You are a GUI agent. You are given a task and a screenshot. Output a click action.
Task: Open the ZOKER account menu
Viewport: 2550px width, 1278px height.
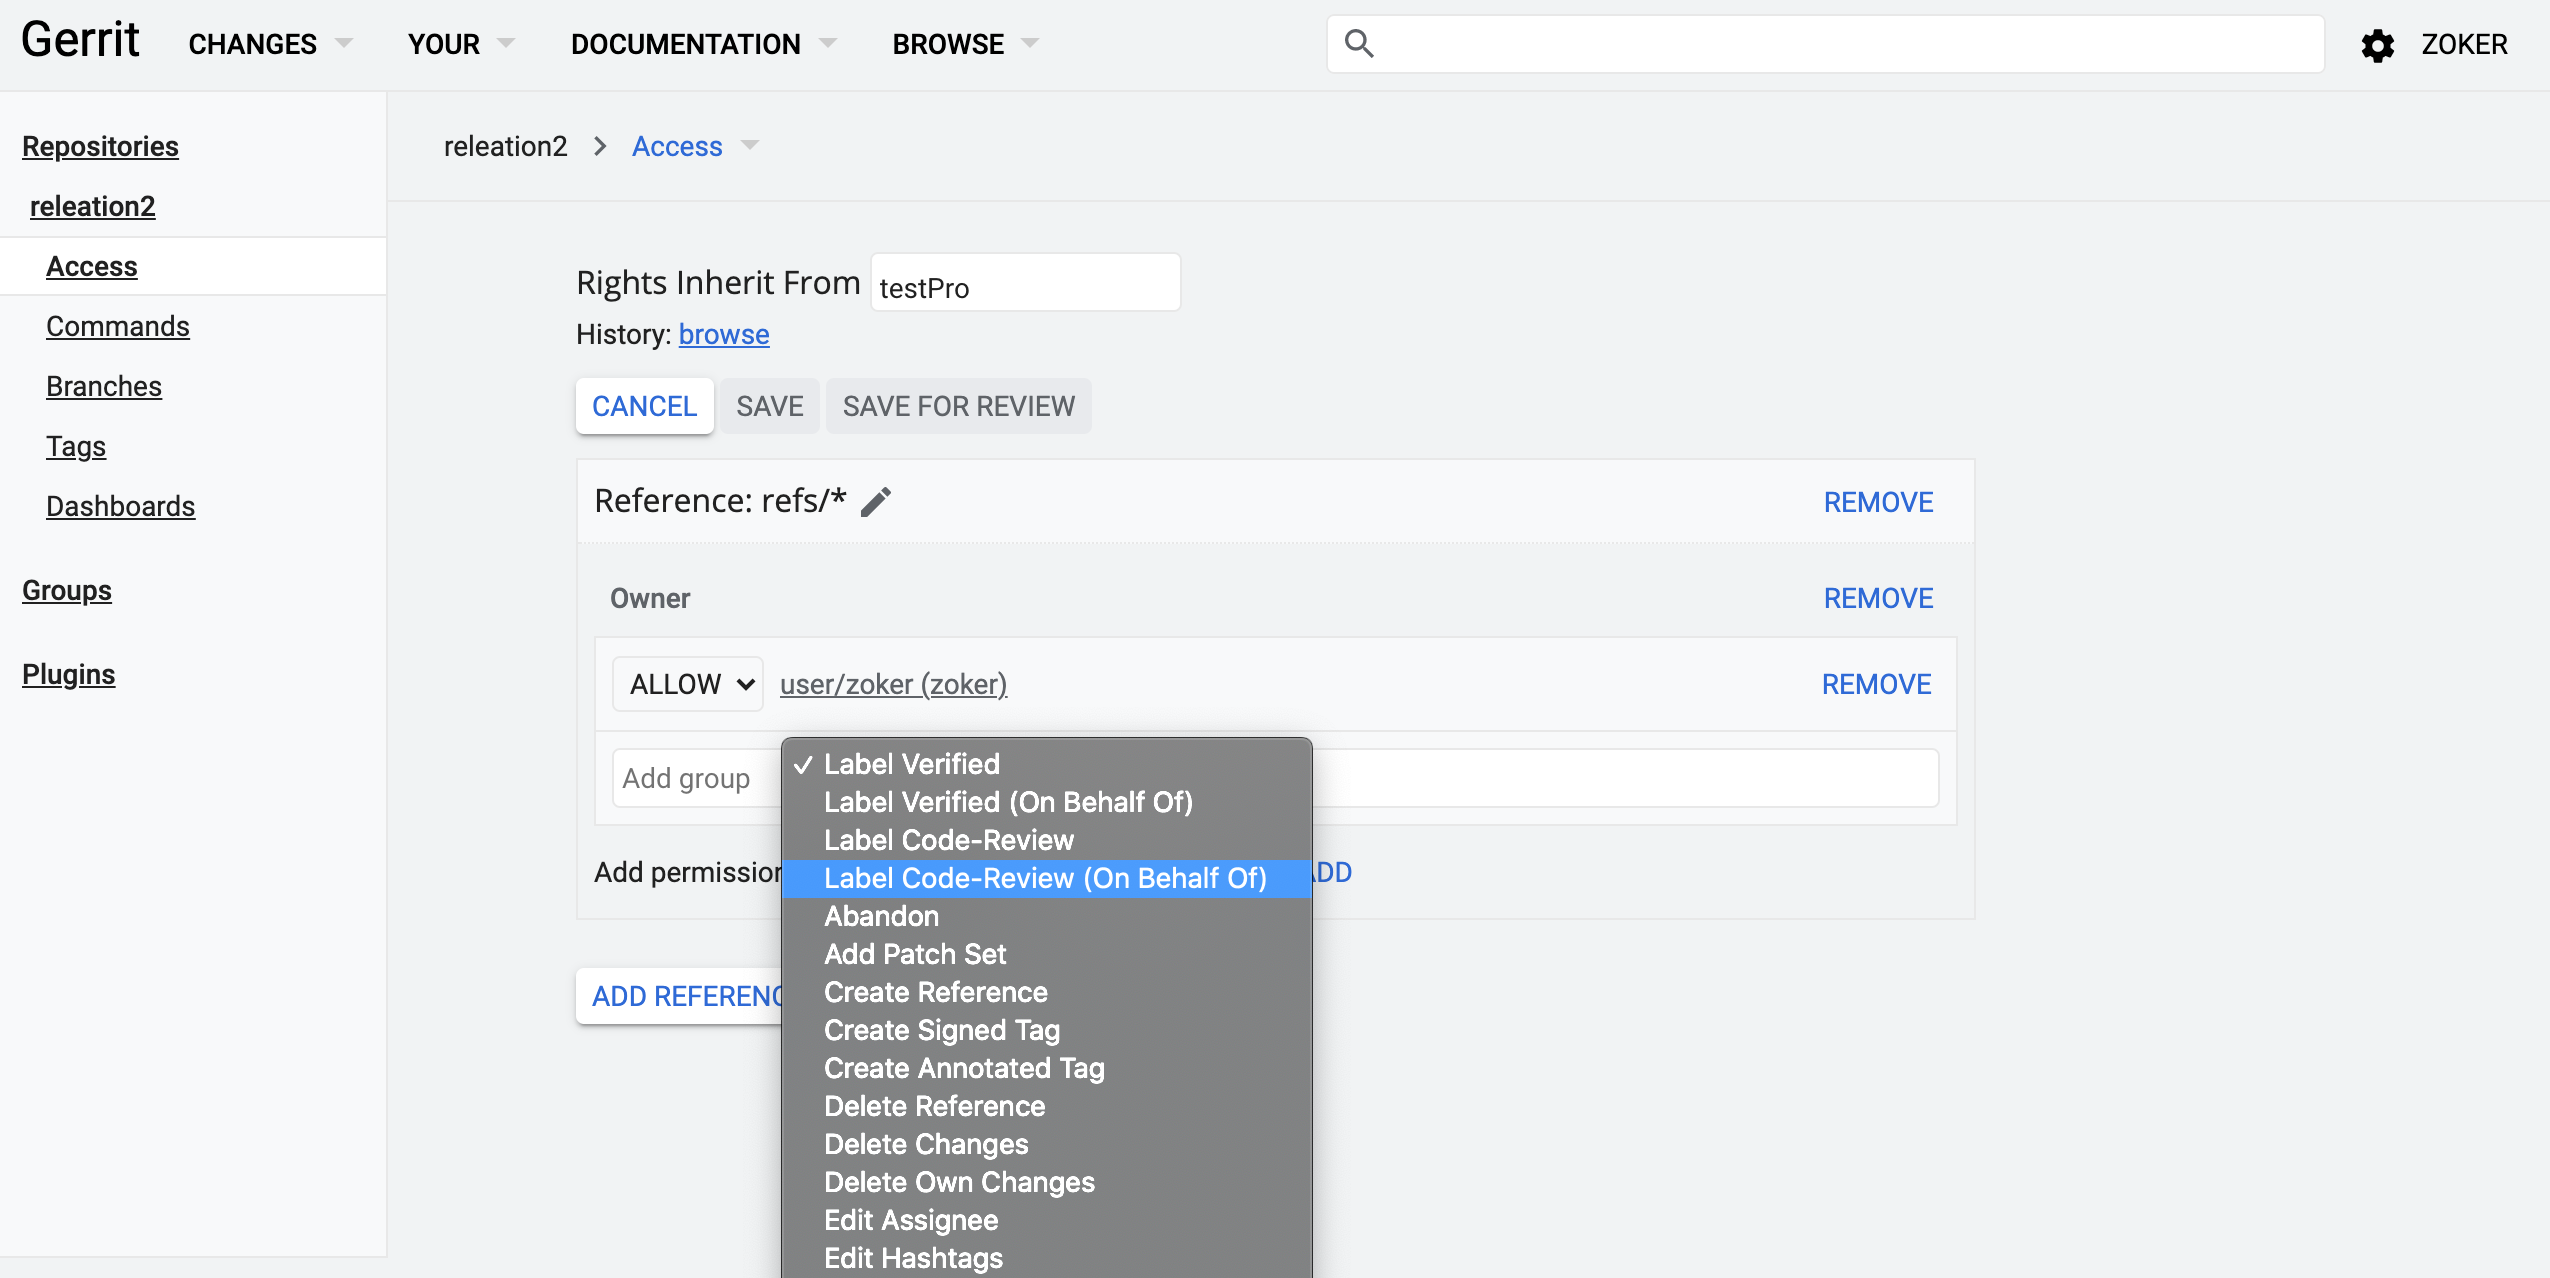(x=2464, y=45)
